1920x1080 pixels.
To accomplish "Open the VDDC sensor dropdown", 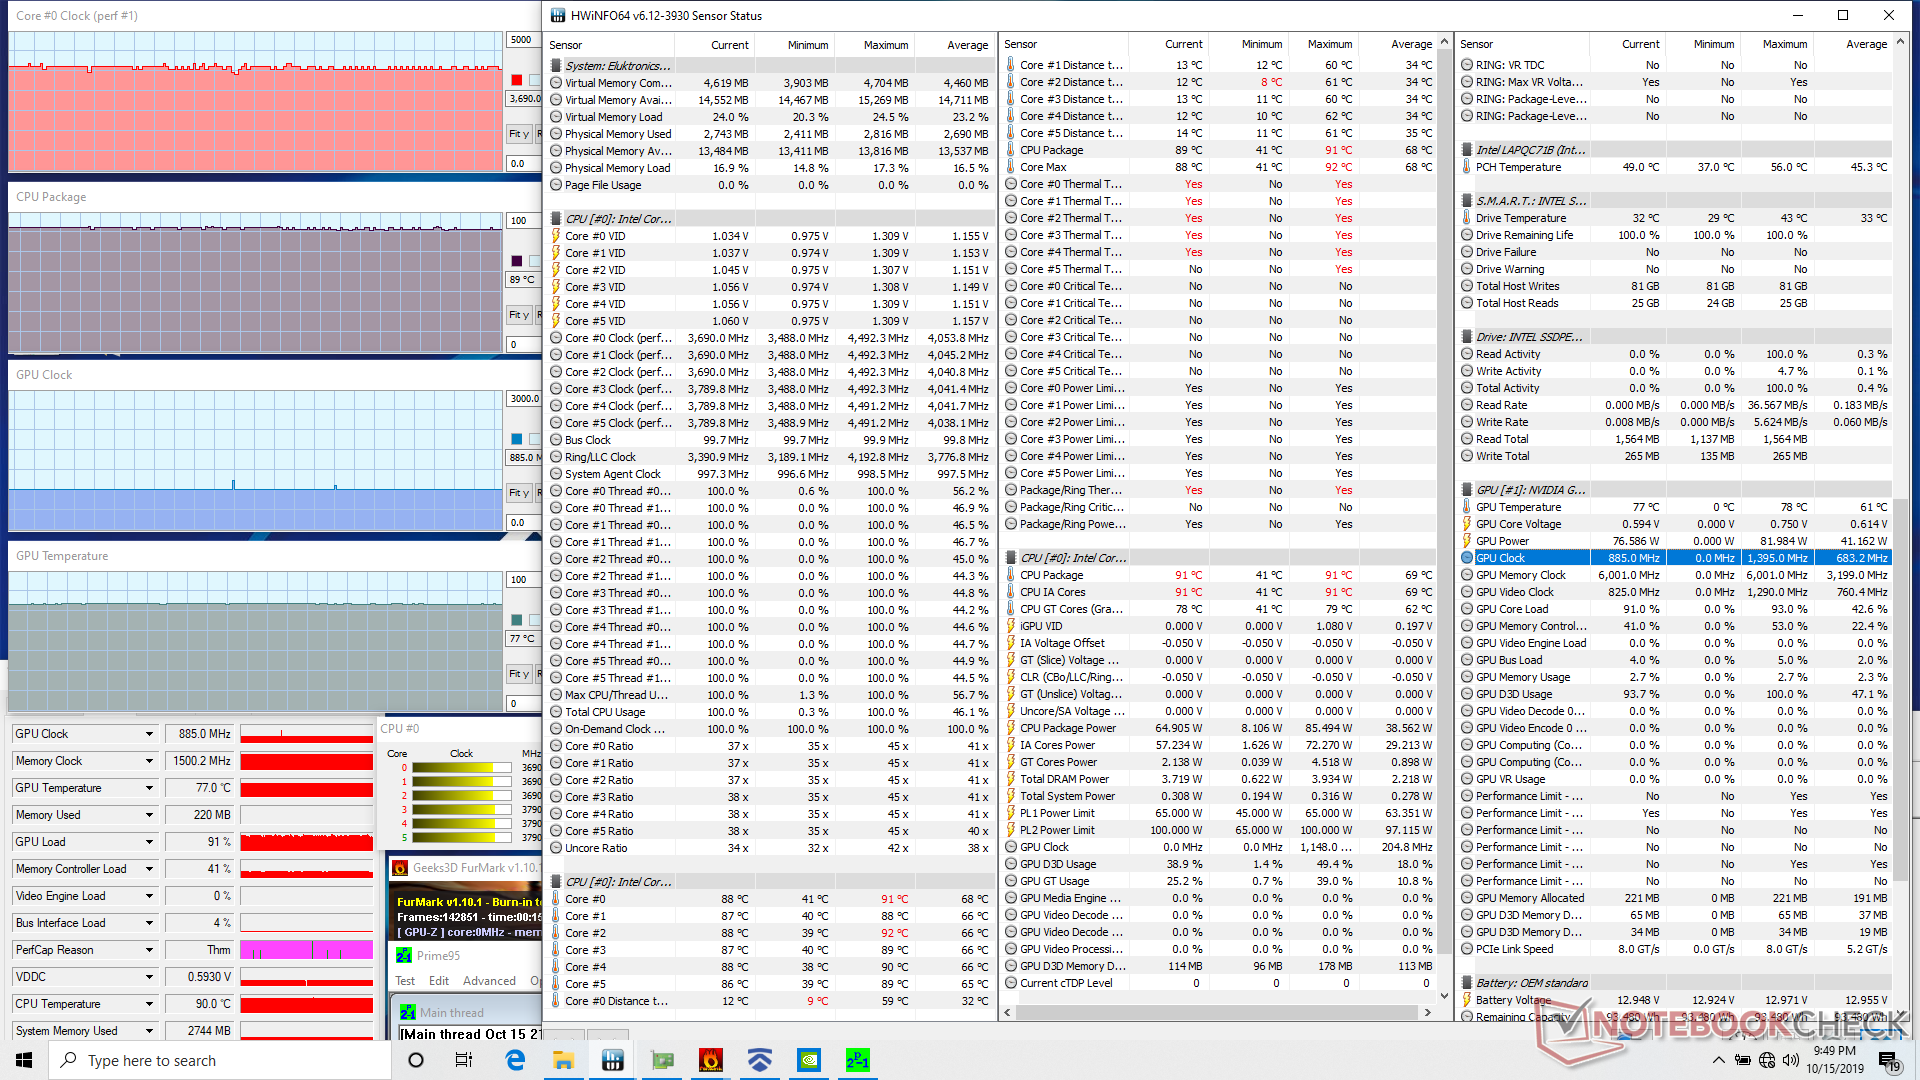I will [149, 977].
